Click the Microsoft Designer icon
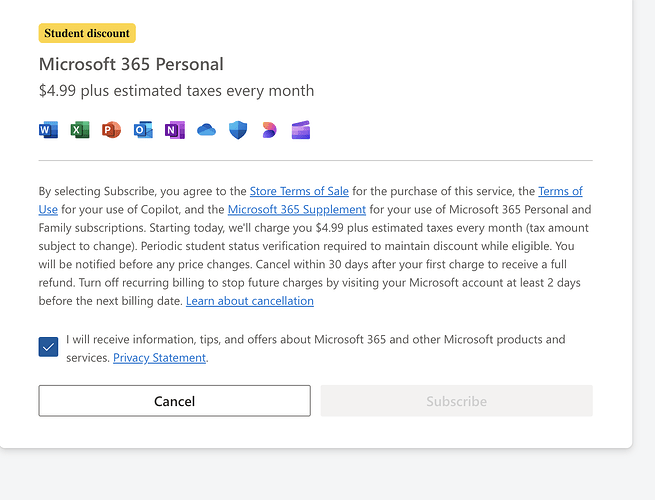Viewport: 655px width, 500px height. pos(269,130)
